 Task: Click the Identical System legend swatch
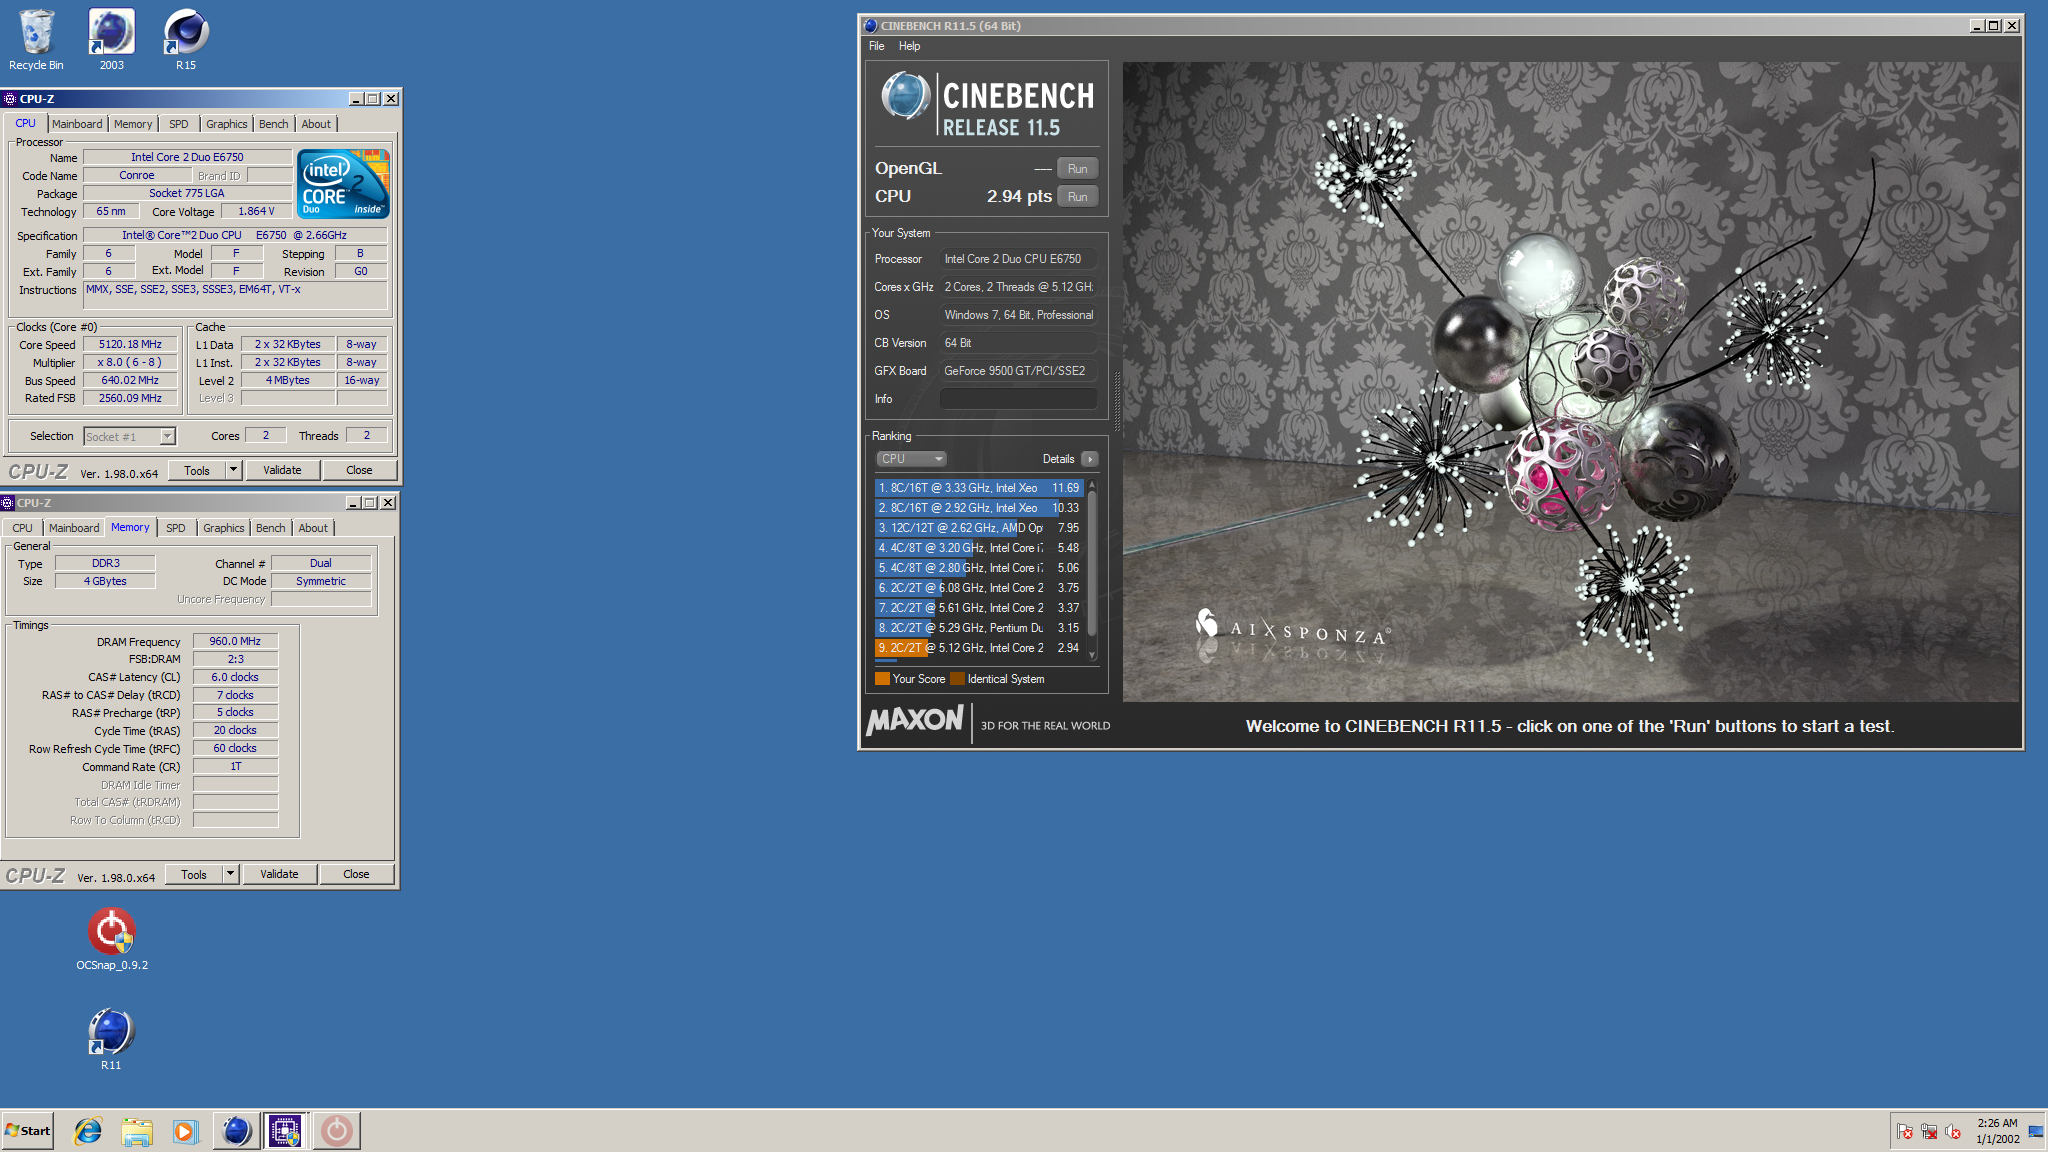(957, 679)
